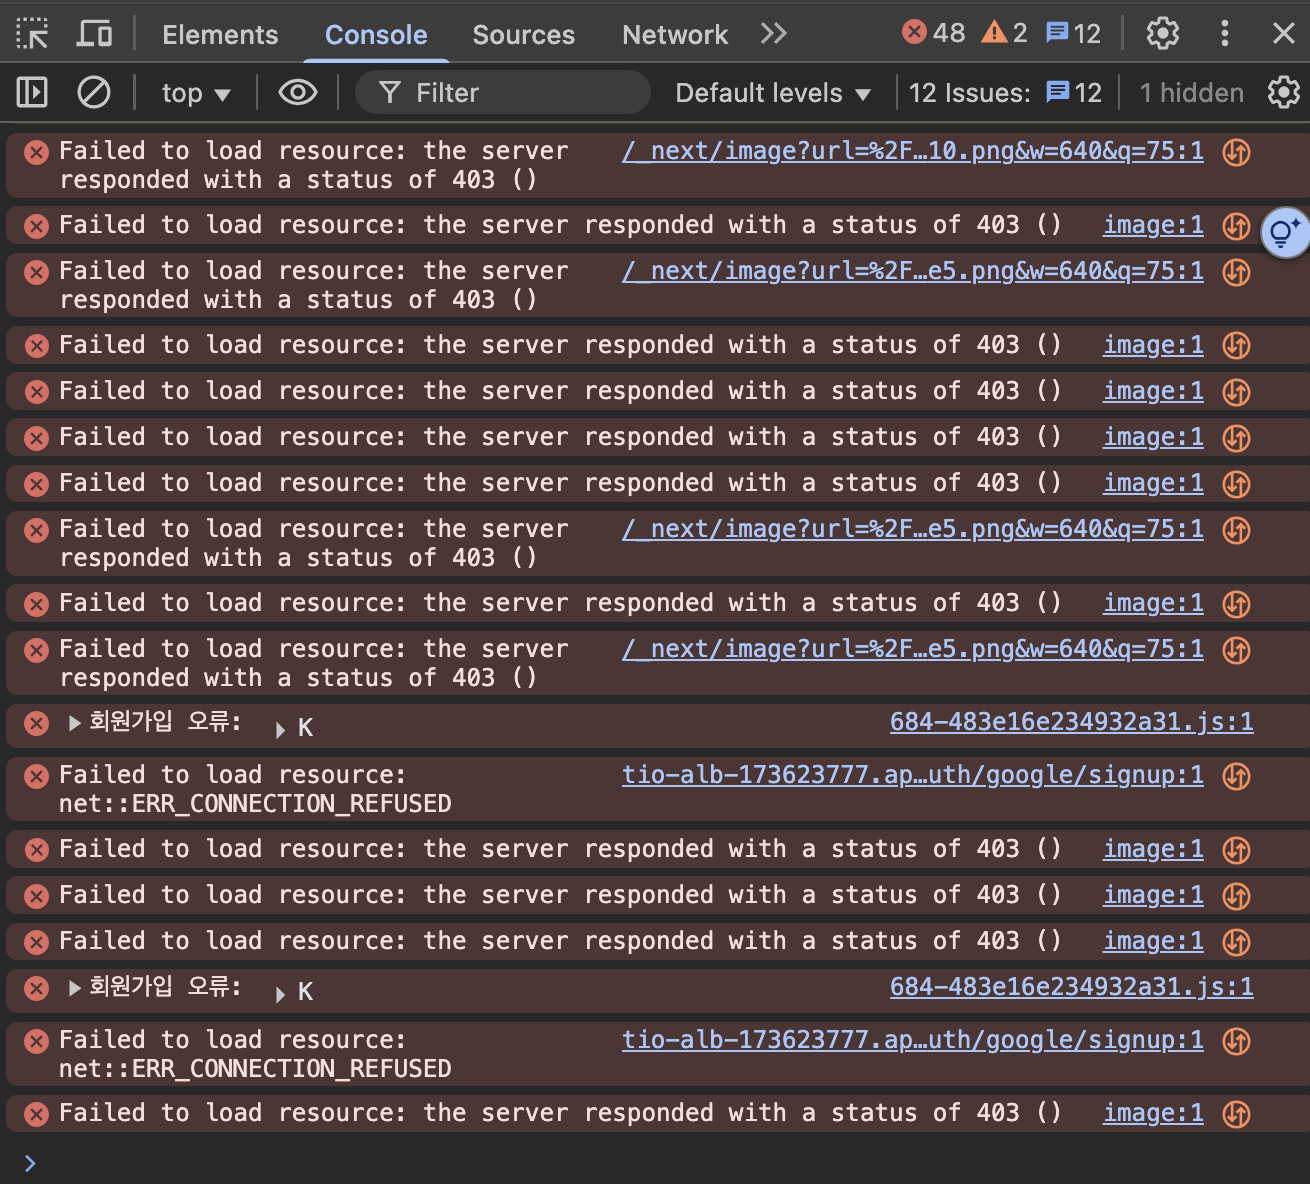Switch to the Elements tab
Image resolution: width=1310 pixels, height=1184 pixels.
[x=220, y=35]
